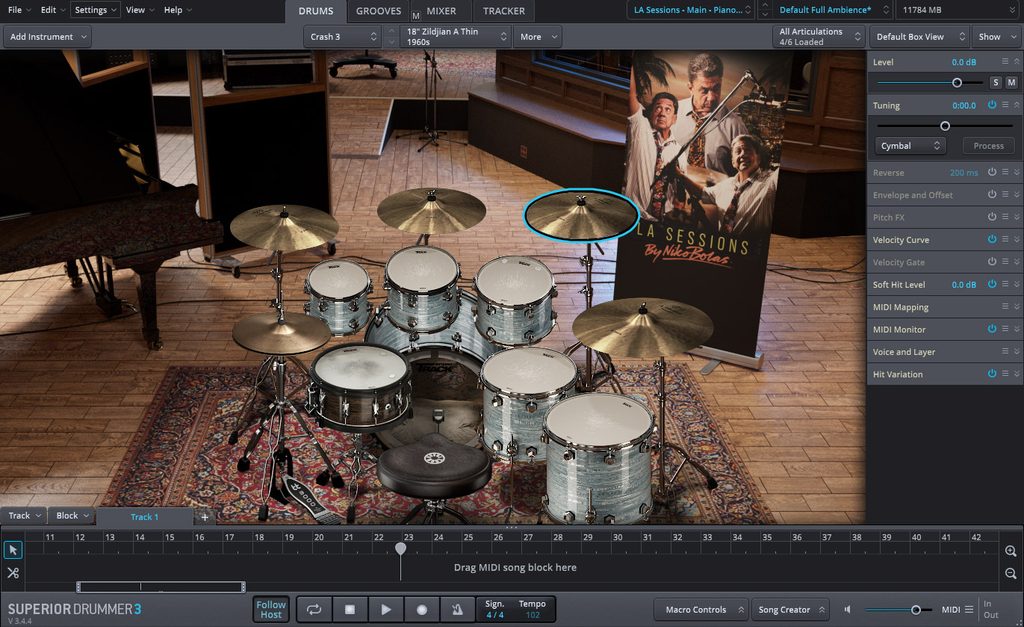Solo the instrument with the S button
1024x627 pixels.
(x=995, y=82)
